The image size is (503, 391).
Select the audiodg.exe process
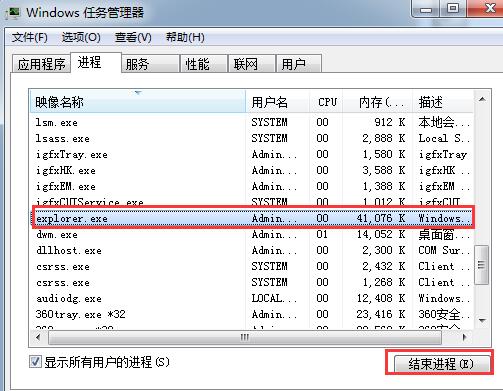pos(252,298)
